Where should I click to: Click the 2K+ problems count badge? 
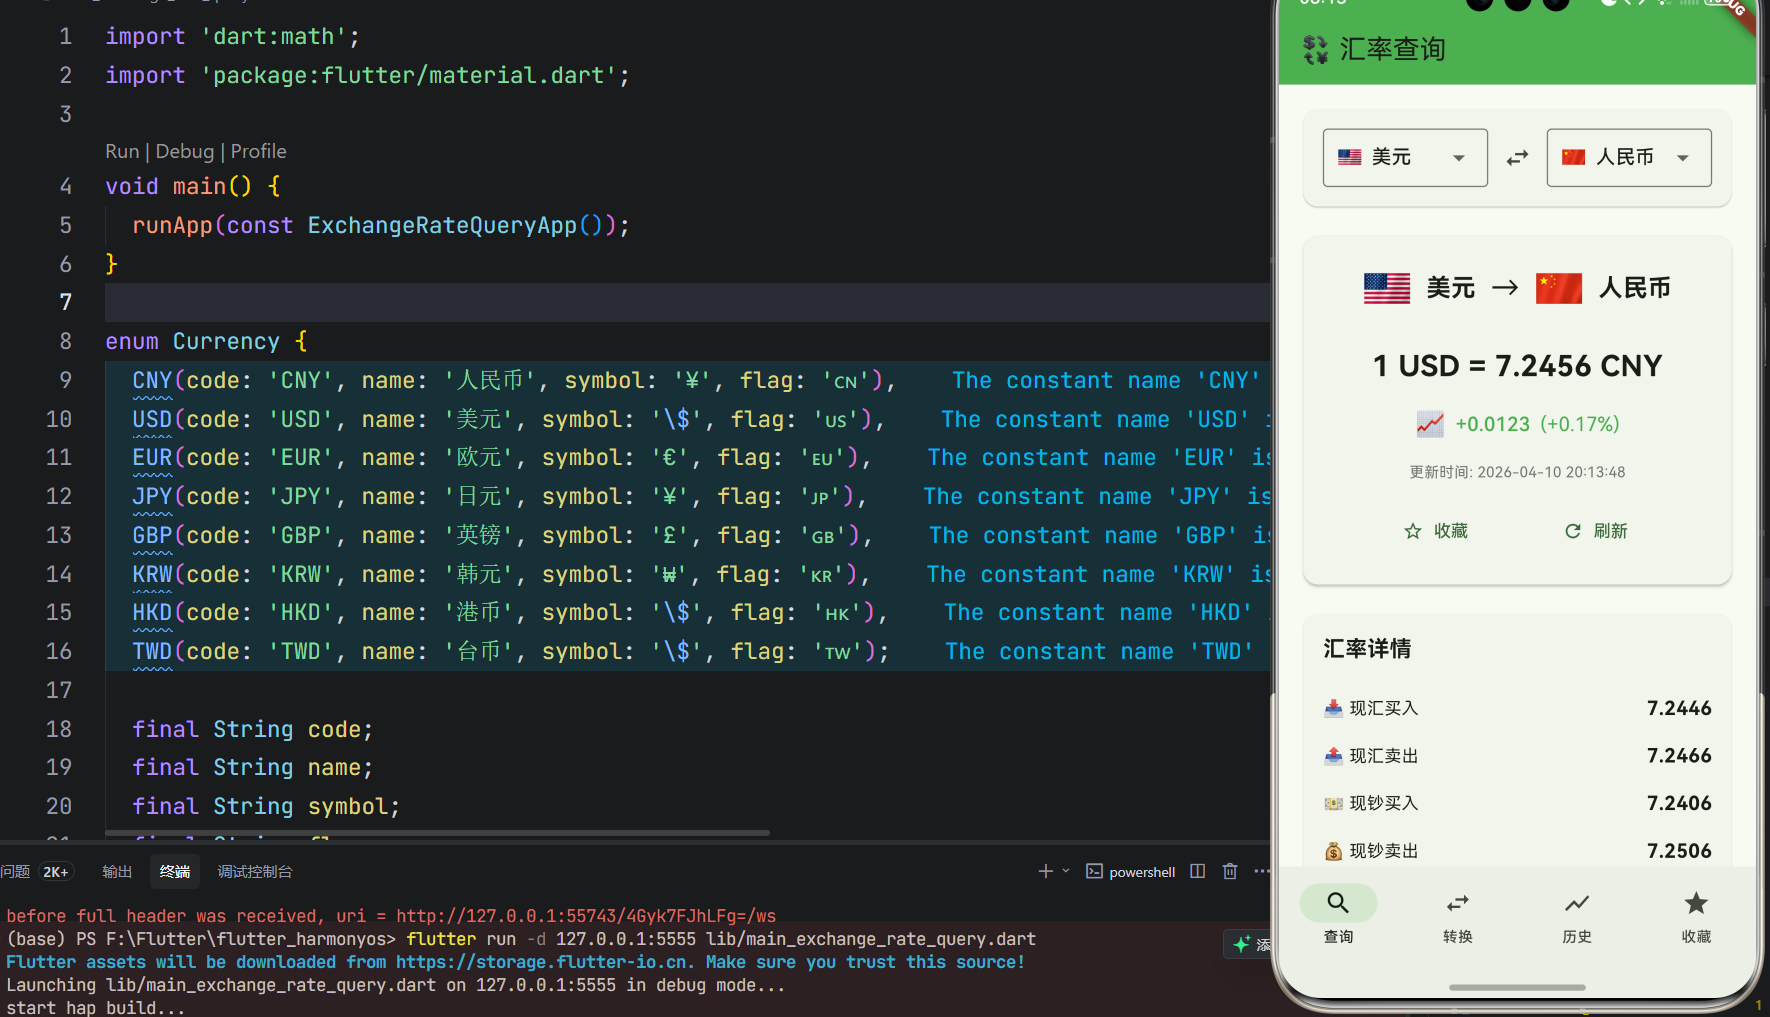tap(56, 872)
